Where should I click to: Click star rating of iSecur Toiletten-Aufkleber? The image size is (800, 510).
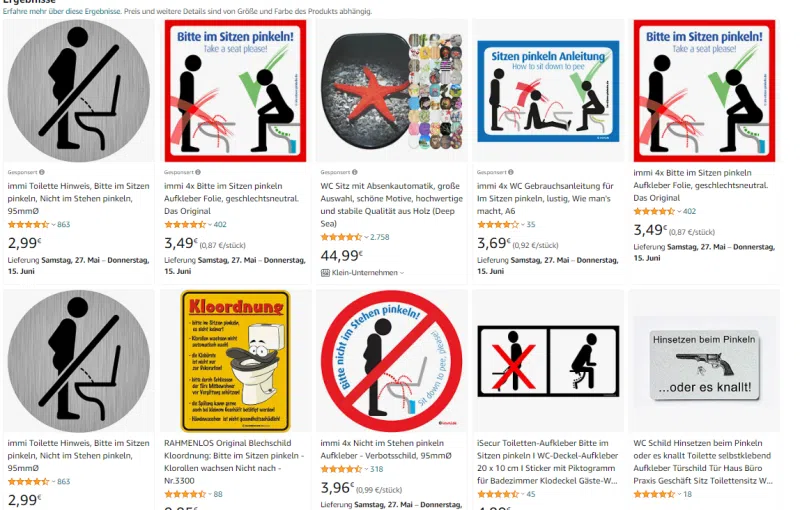[x=497, y=494]
